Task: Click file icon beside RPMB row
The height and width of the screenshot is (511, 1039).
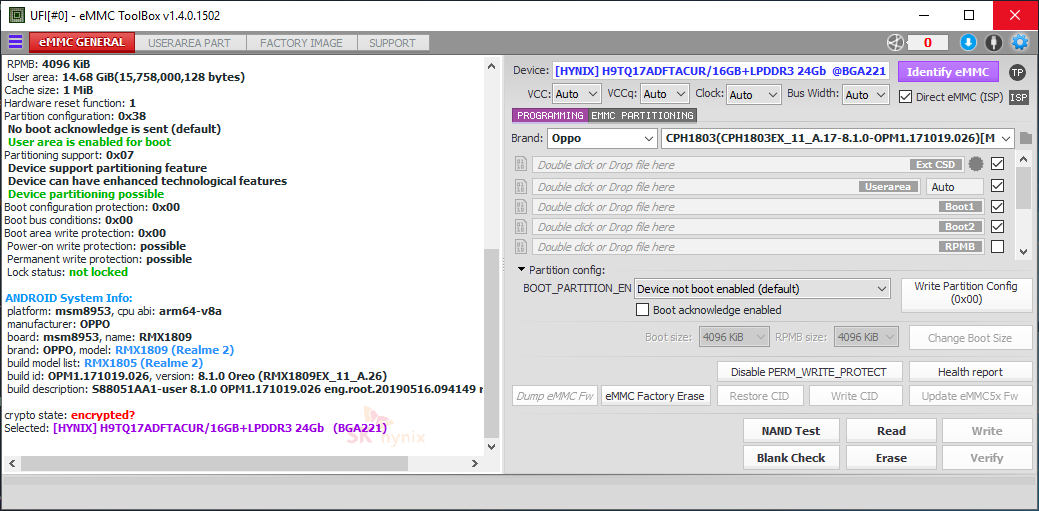Action: coord(521,247)
